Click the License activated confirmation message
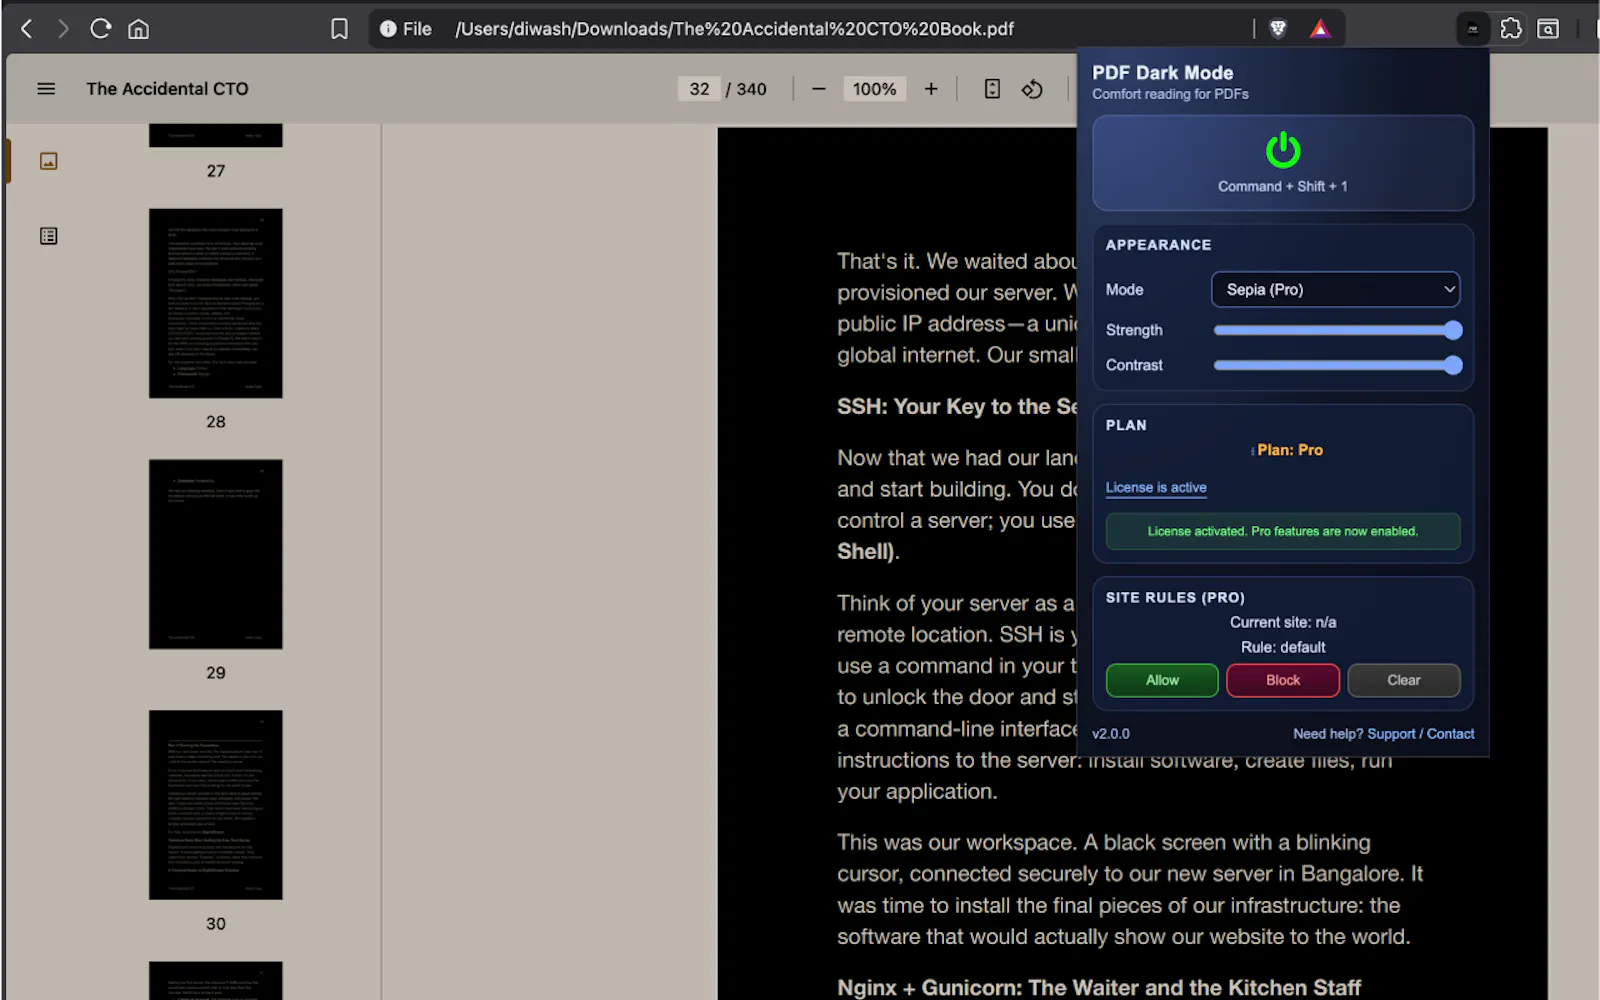This screenshot has width=1600, height=1000. pyautogui.click(x=1283, y=531)
